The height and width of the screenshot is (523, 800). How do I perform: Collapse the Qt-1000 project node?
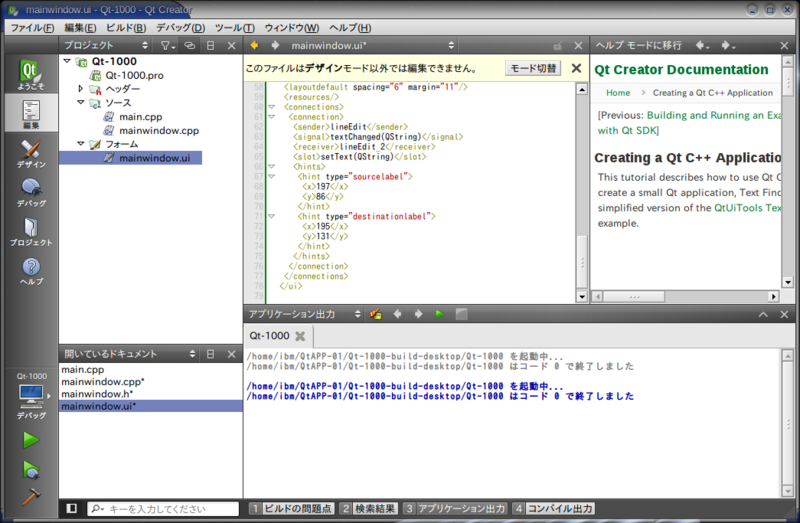coord(67,61)
